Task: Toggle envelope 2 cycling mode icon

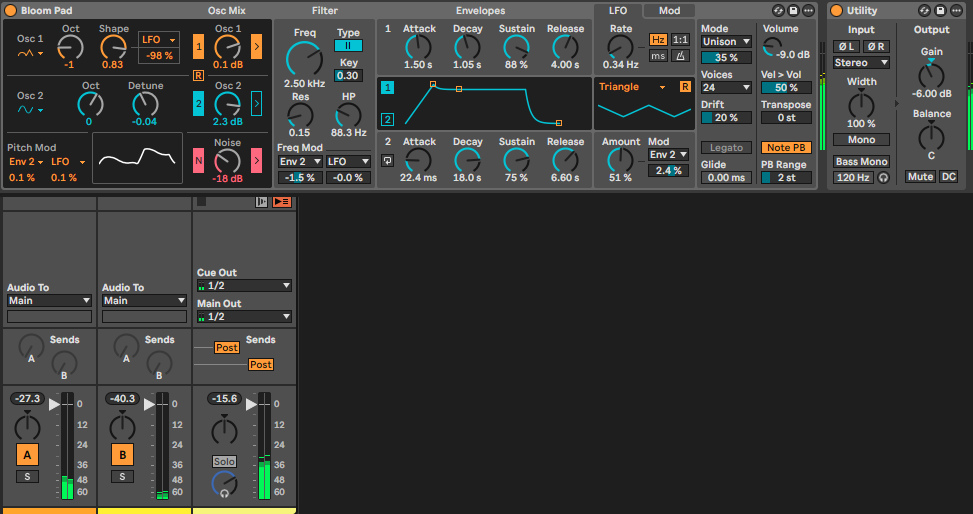Action: pos(387,161)
